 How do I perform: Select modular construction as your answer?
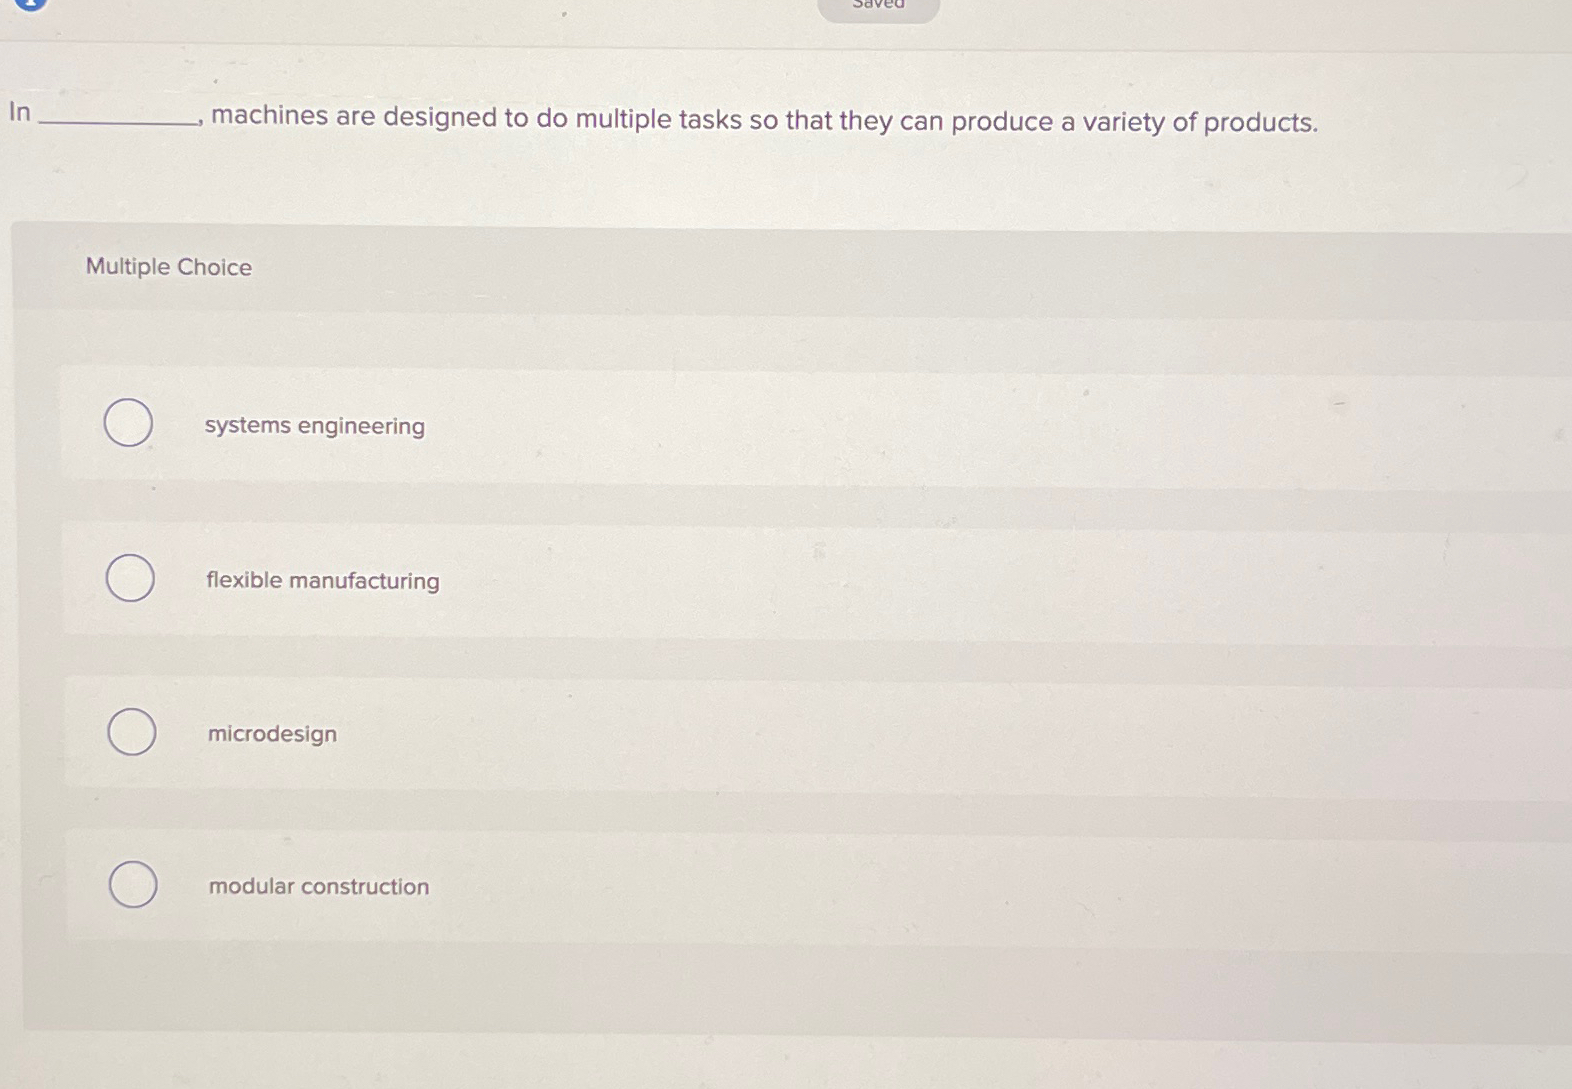pos(134,884)
